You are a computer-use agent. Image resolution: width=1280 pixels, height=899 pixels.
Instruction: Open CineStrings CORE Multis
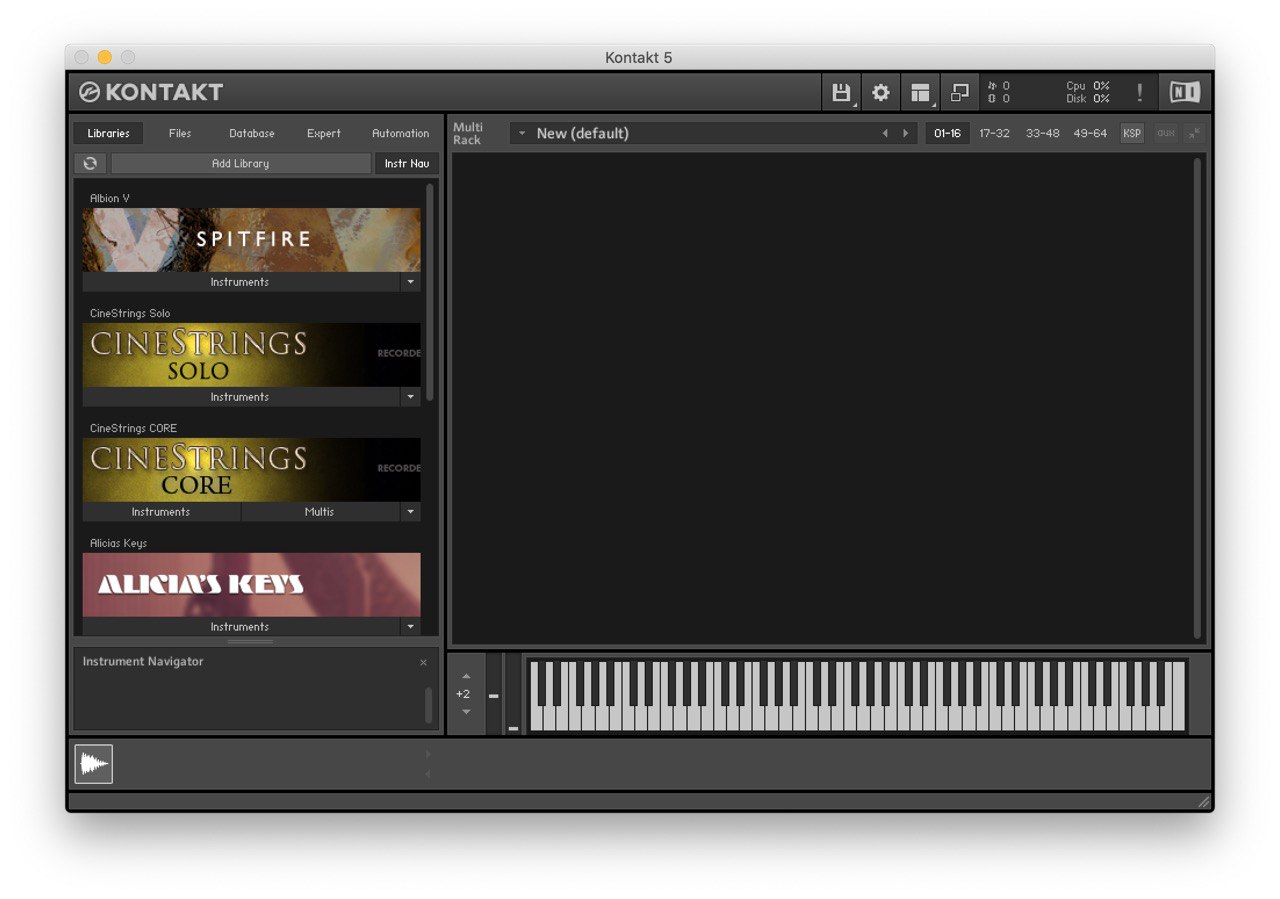(320, 512)
